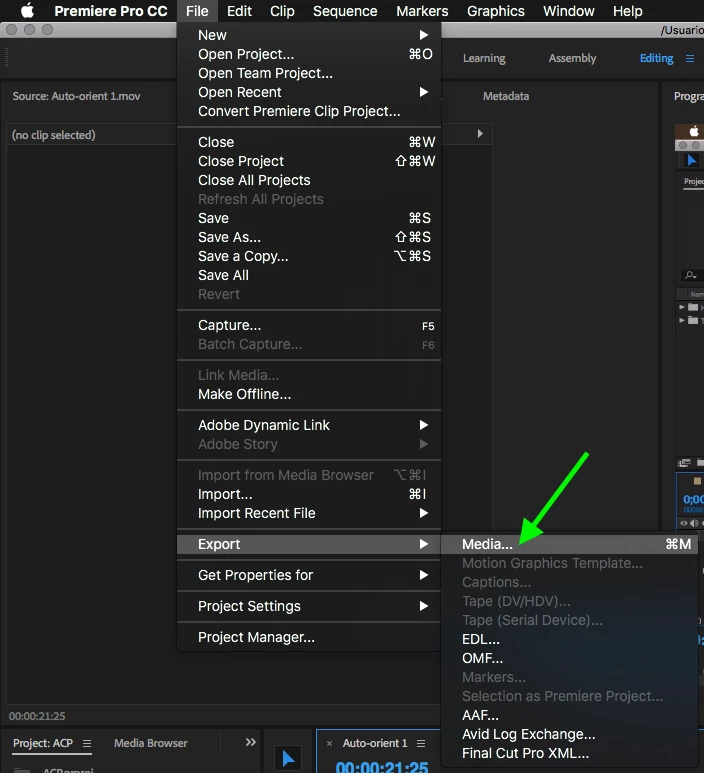Click the (no clip selected) label

(54, 135)
